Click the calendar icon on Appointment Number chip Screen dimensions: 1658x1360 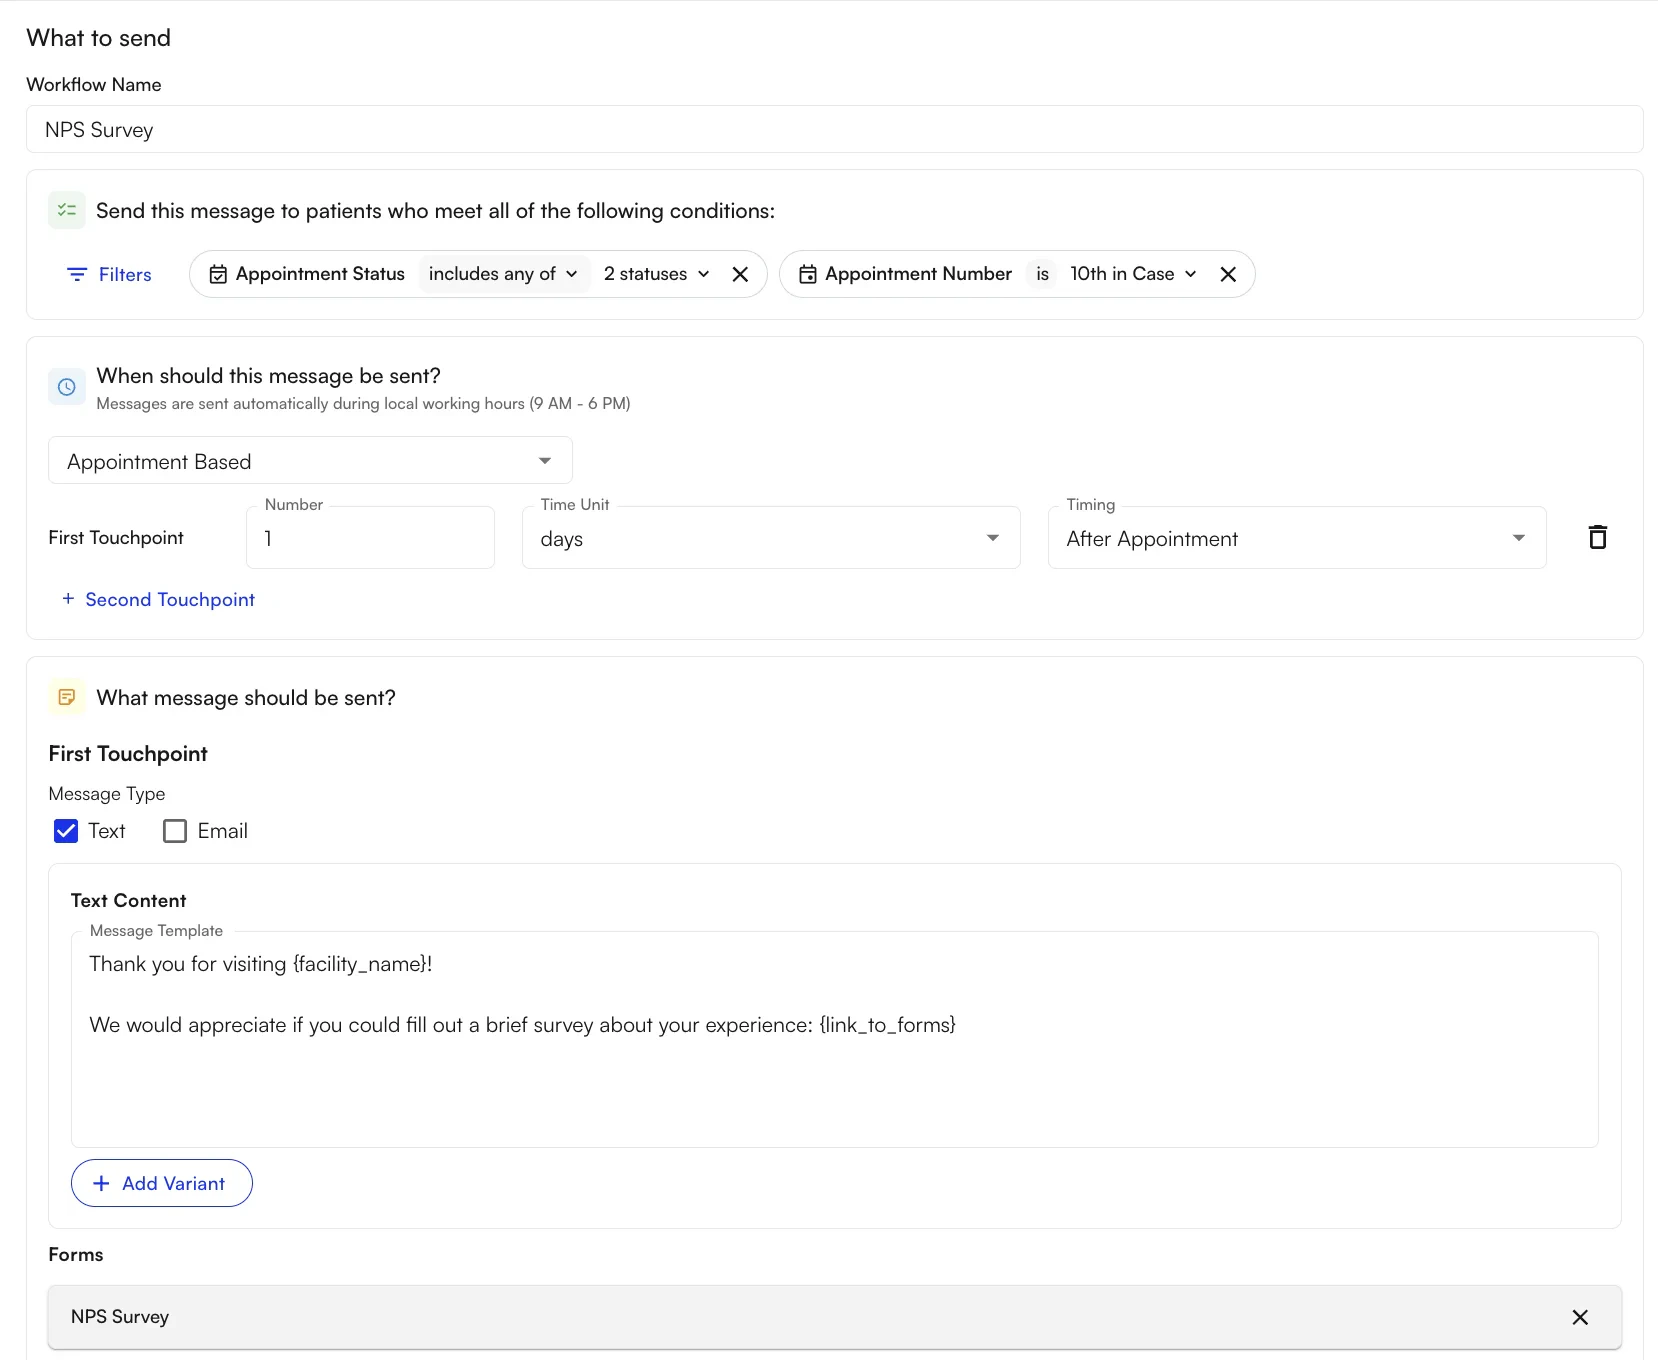[809, 273]
